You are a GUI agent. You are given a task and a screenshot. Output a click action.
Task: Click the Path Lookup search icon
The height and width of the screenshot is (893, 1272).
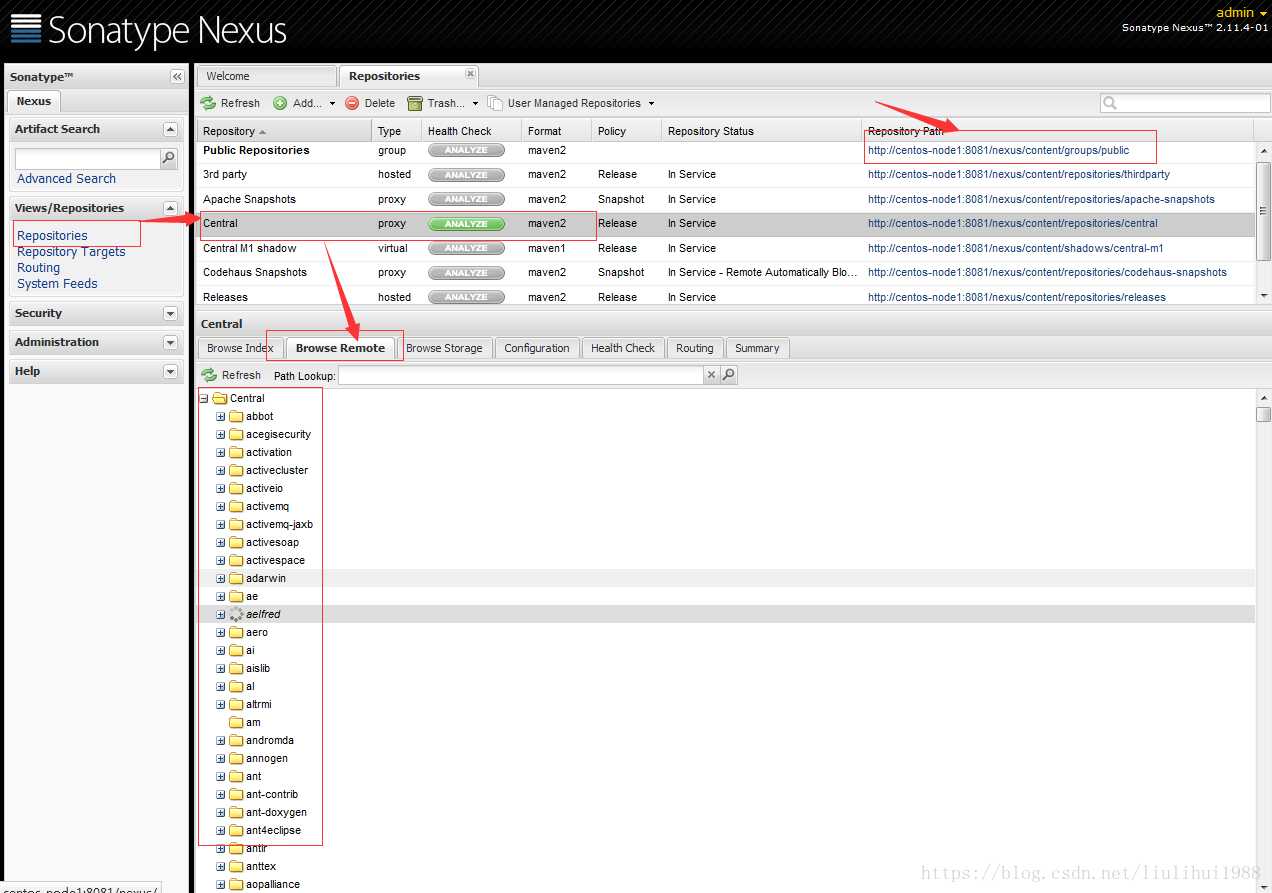729,375
